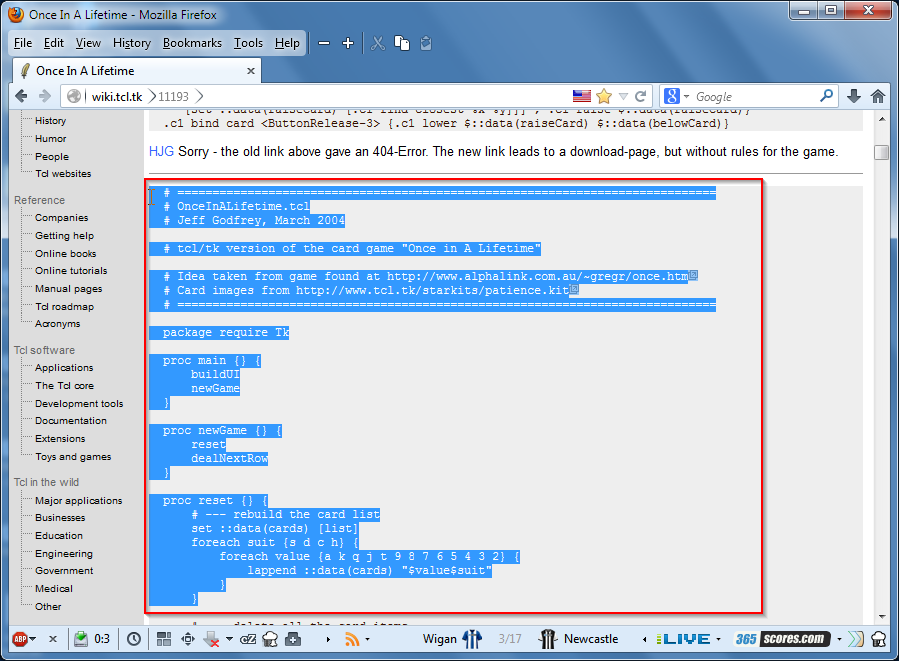
Task: Click the Wigan team kit icon
Action: tap(471, 639)
